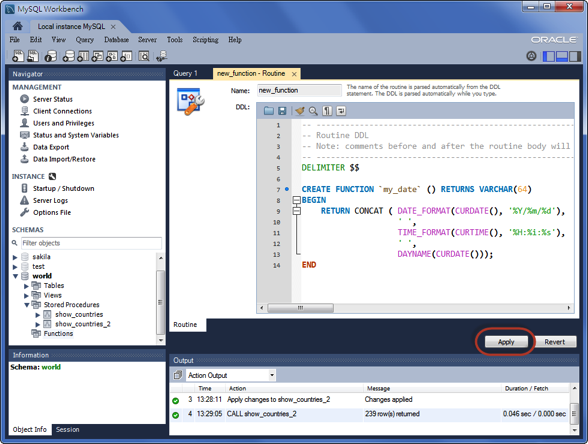Toggle invisible characters display in DDL toolbar

[327, 111]
